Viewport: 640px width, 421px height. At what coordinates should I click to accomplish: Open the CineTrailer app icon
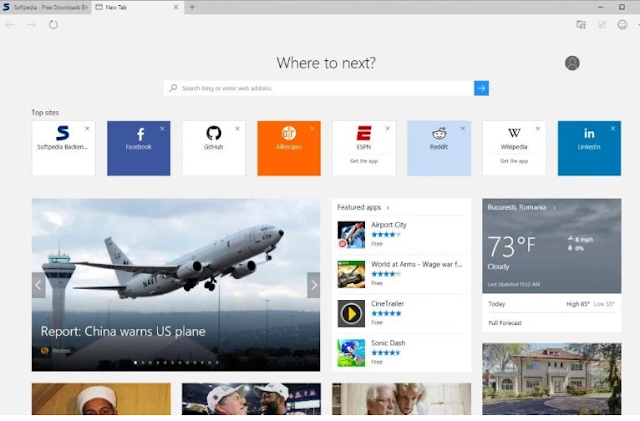(x=351, y=314)
